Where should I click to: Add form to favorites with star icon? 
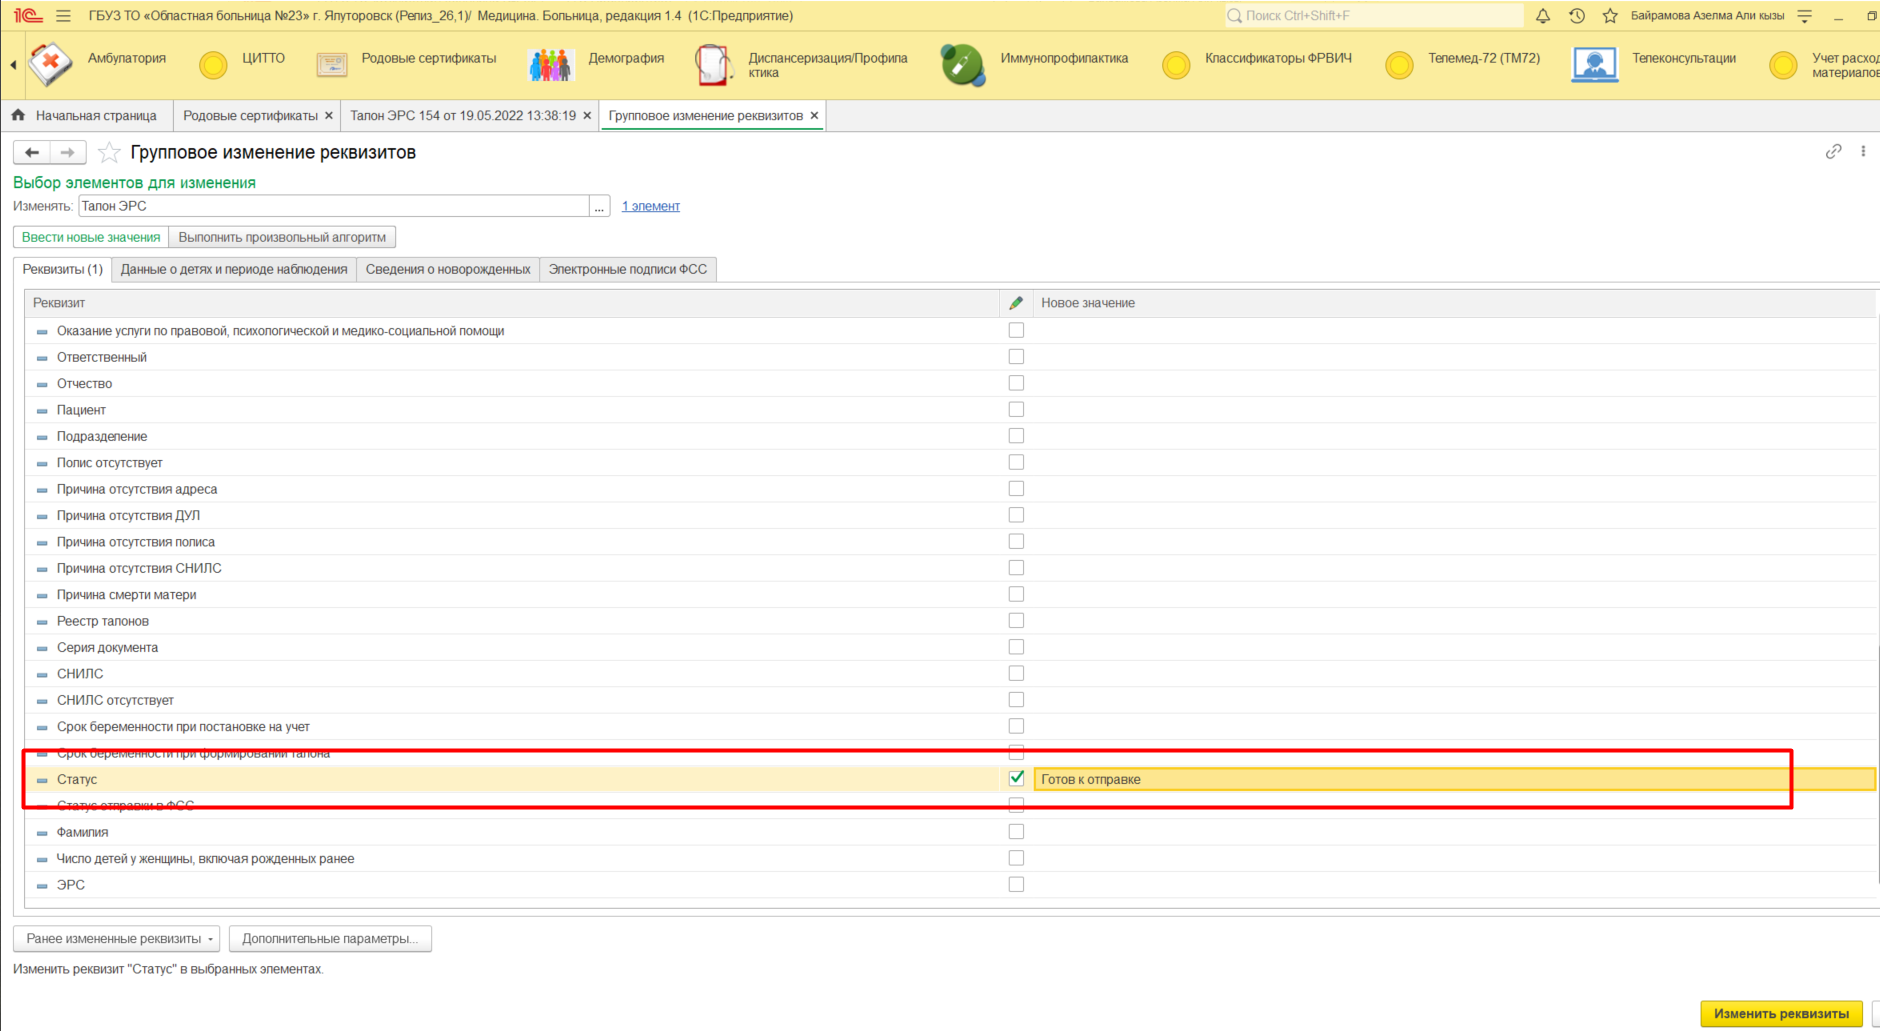109,153
